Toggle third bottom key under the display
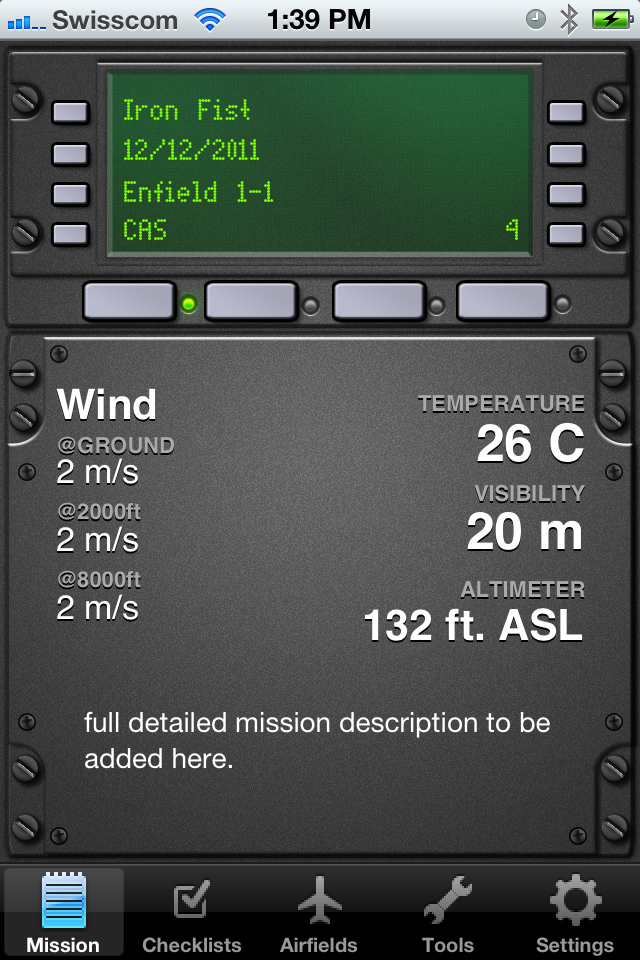 (378, 301)
